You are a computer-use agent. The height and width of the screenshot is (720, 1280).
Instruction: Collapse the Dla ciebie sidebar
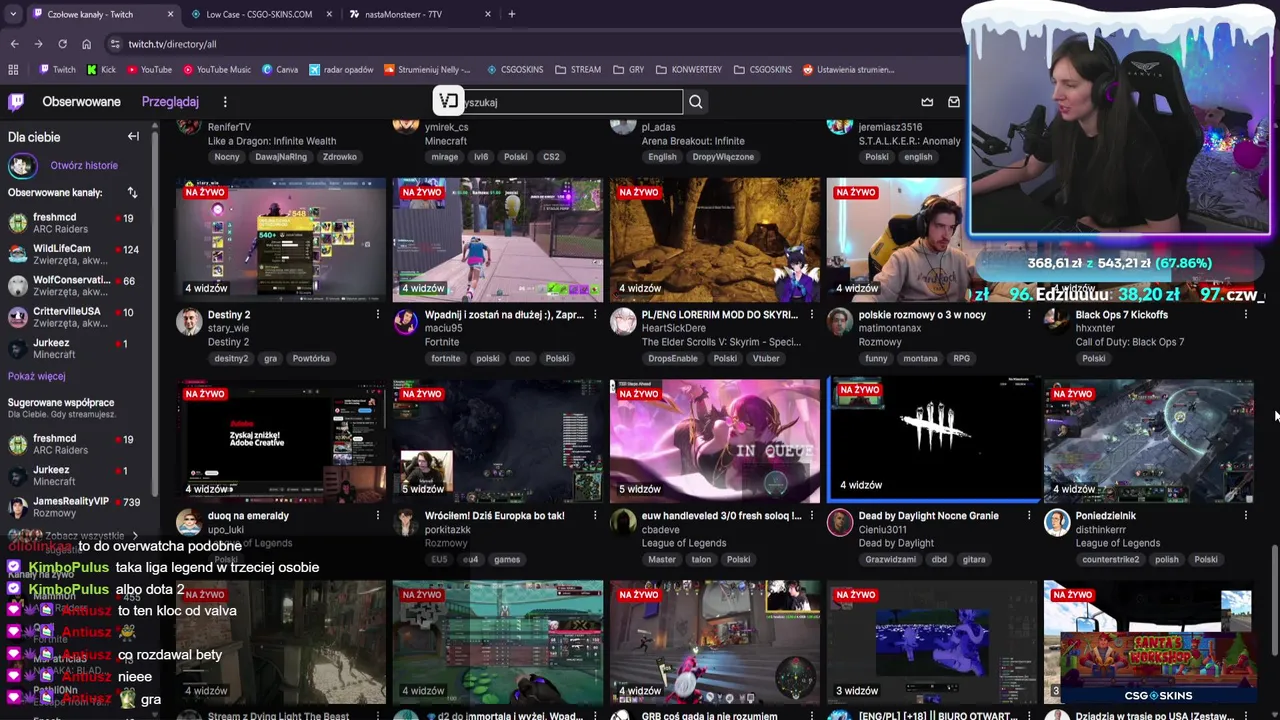tap(133, 137)
